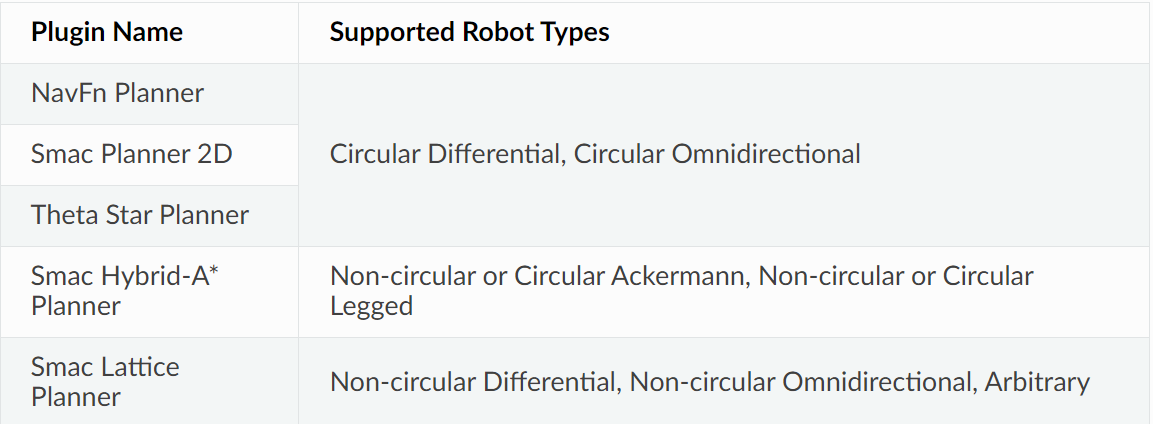Click the "Circular Differential" text

pyautogui.click(x=444, y=155)
